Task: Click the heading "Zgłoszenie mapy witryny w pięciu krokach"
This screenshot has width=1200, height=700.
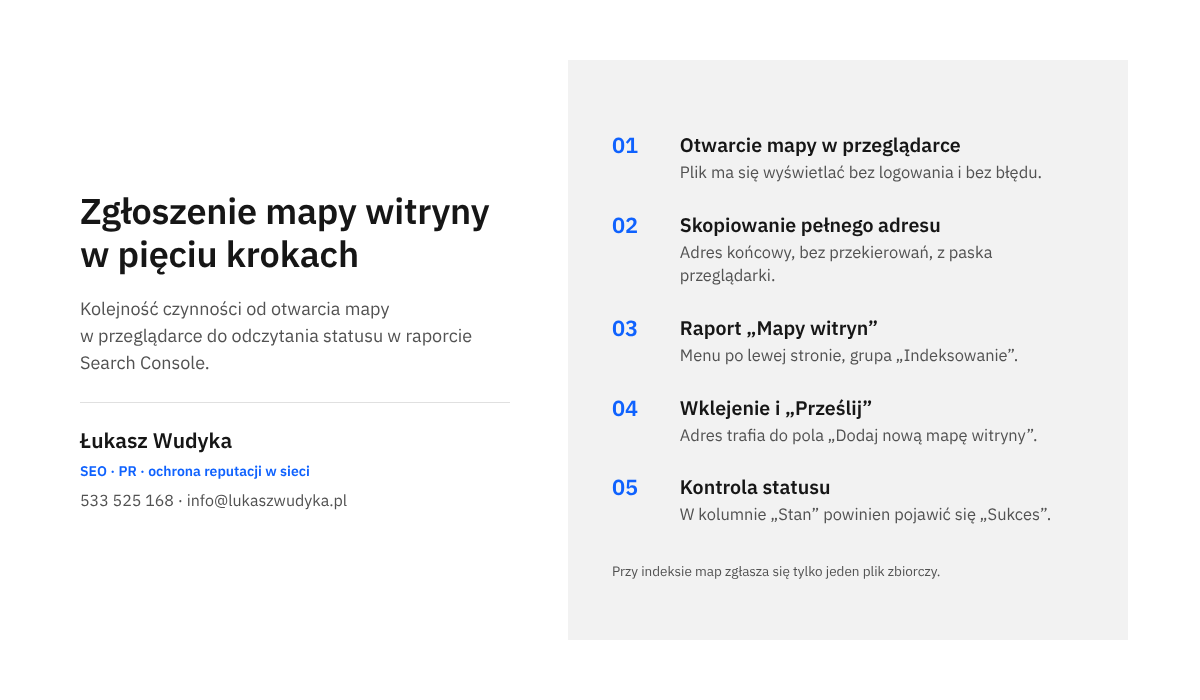Action: pos(285,233)
